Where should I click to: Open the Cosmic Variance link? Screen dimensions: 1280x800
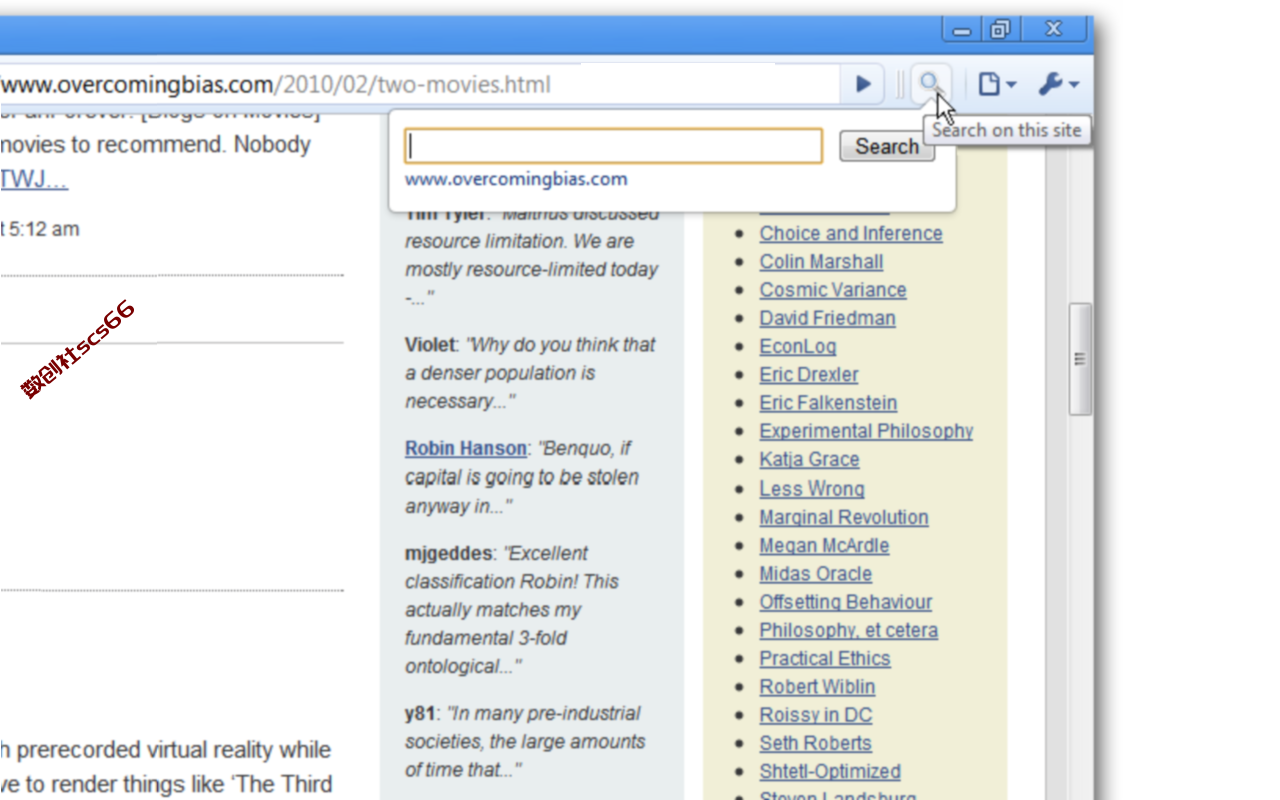point(833,290)
